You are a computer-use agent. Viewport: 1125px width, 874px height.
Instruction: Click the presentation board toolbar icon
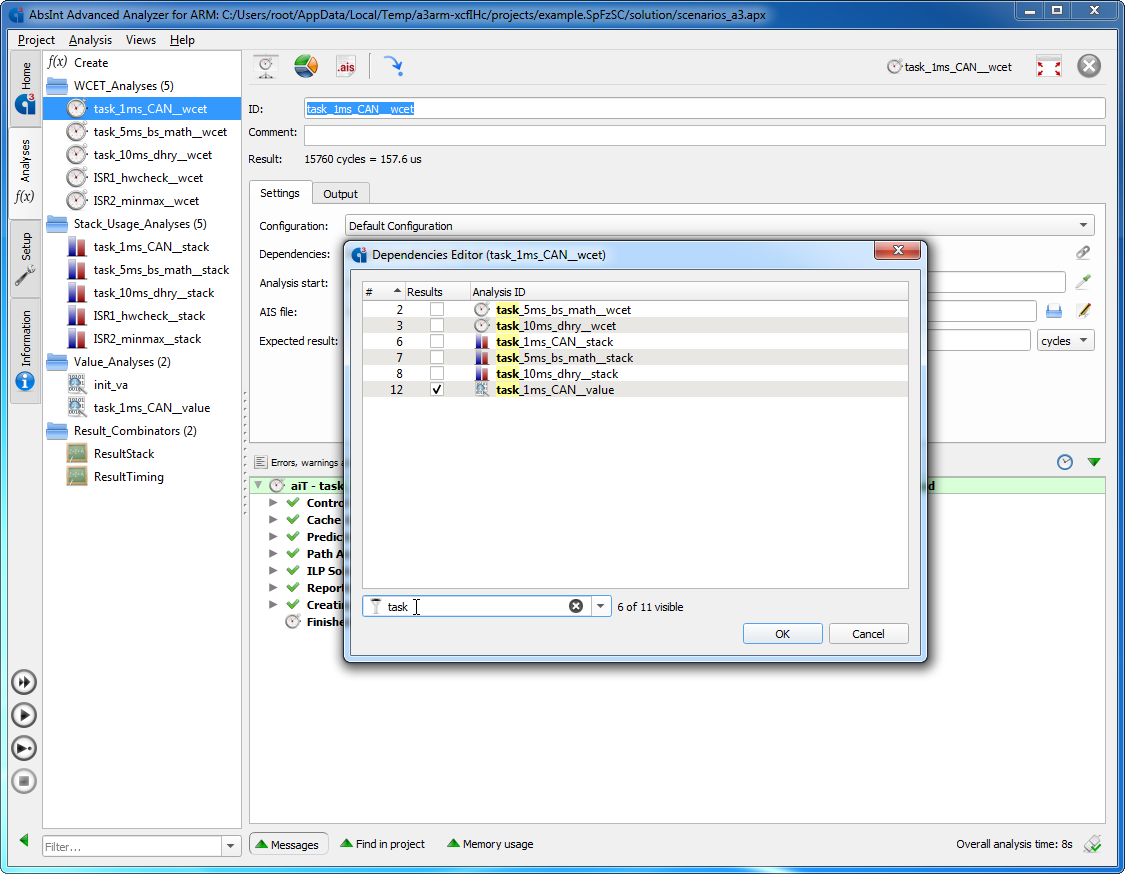click(x=266, y=67)
